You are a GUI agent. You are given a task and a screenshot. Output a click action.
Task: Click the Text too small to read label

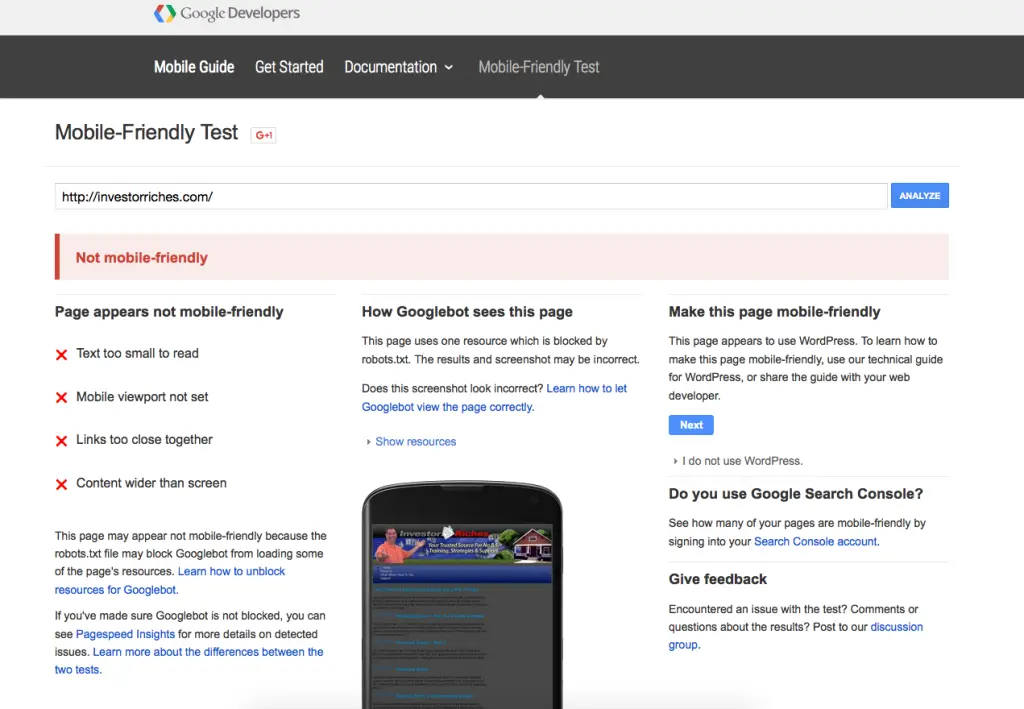[x=137, y=354]
